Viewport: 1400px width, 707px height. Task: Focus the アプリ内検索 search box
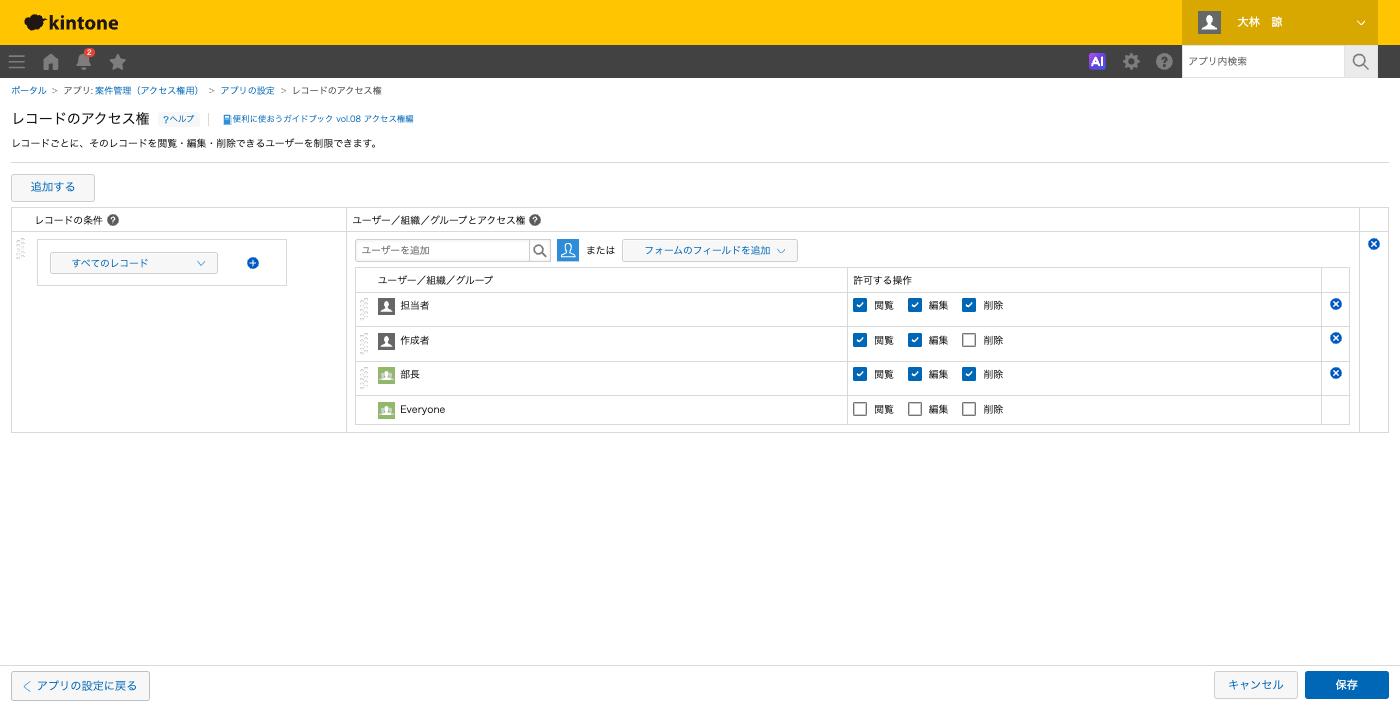coord(1263,61)
